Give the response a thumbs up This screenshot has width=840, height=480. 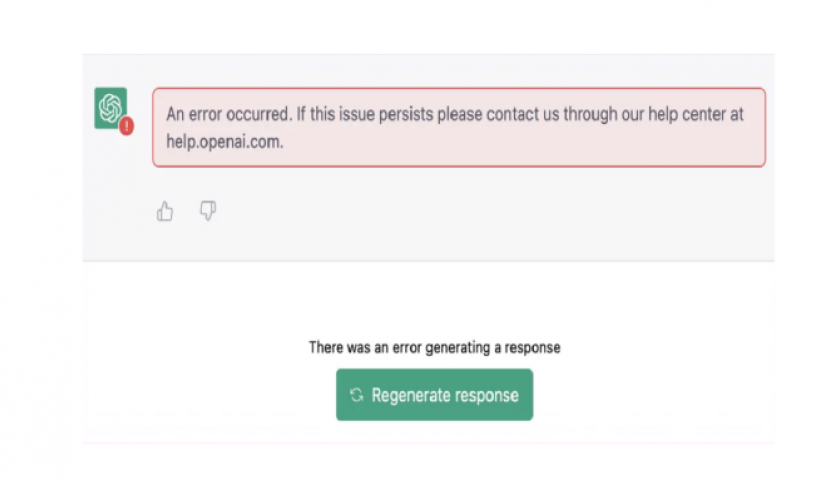click(x=165, y=211)
